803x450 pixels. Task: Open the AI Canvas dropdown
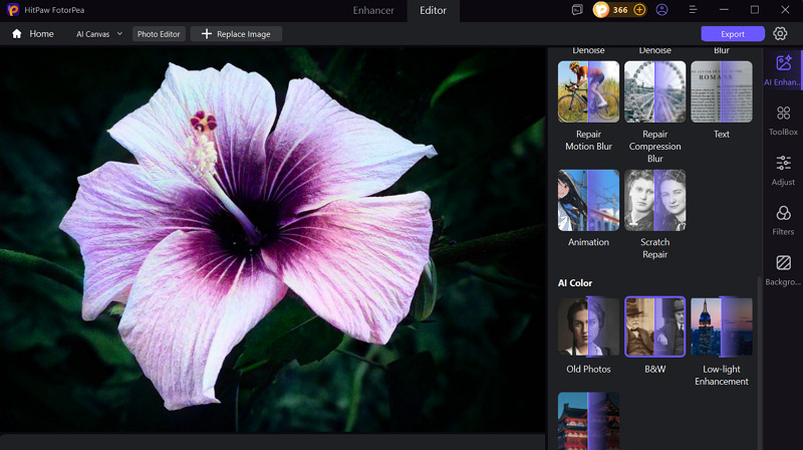99,34
